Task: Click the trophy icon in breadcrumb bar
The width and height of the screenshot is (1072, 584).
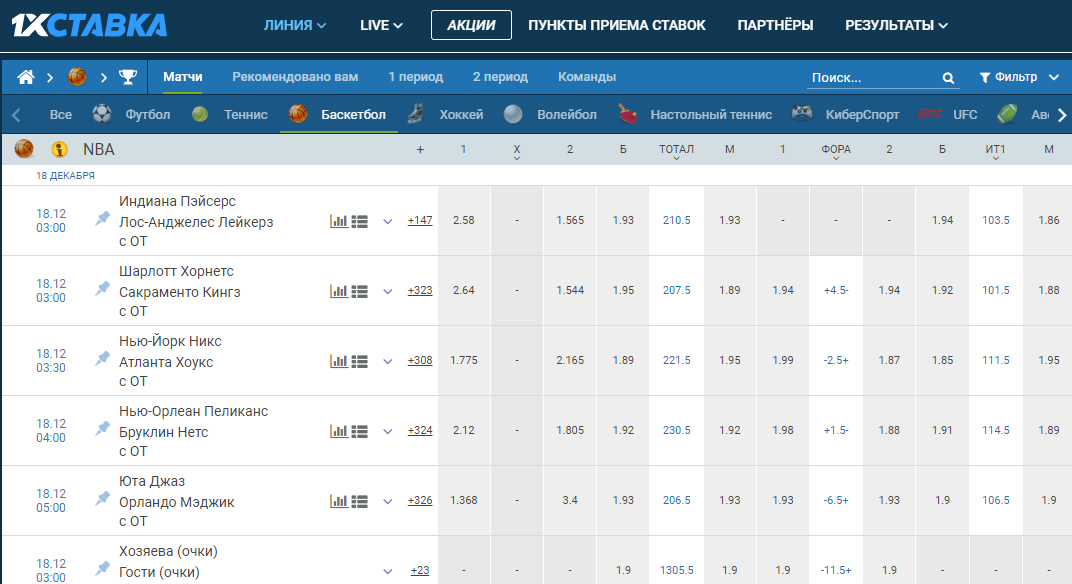Action: 128,77
